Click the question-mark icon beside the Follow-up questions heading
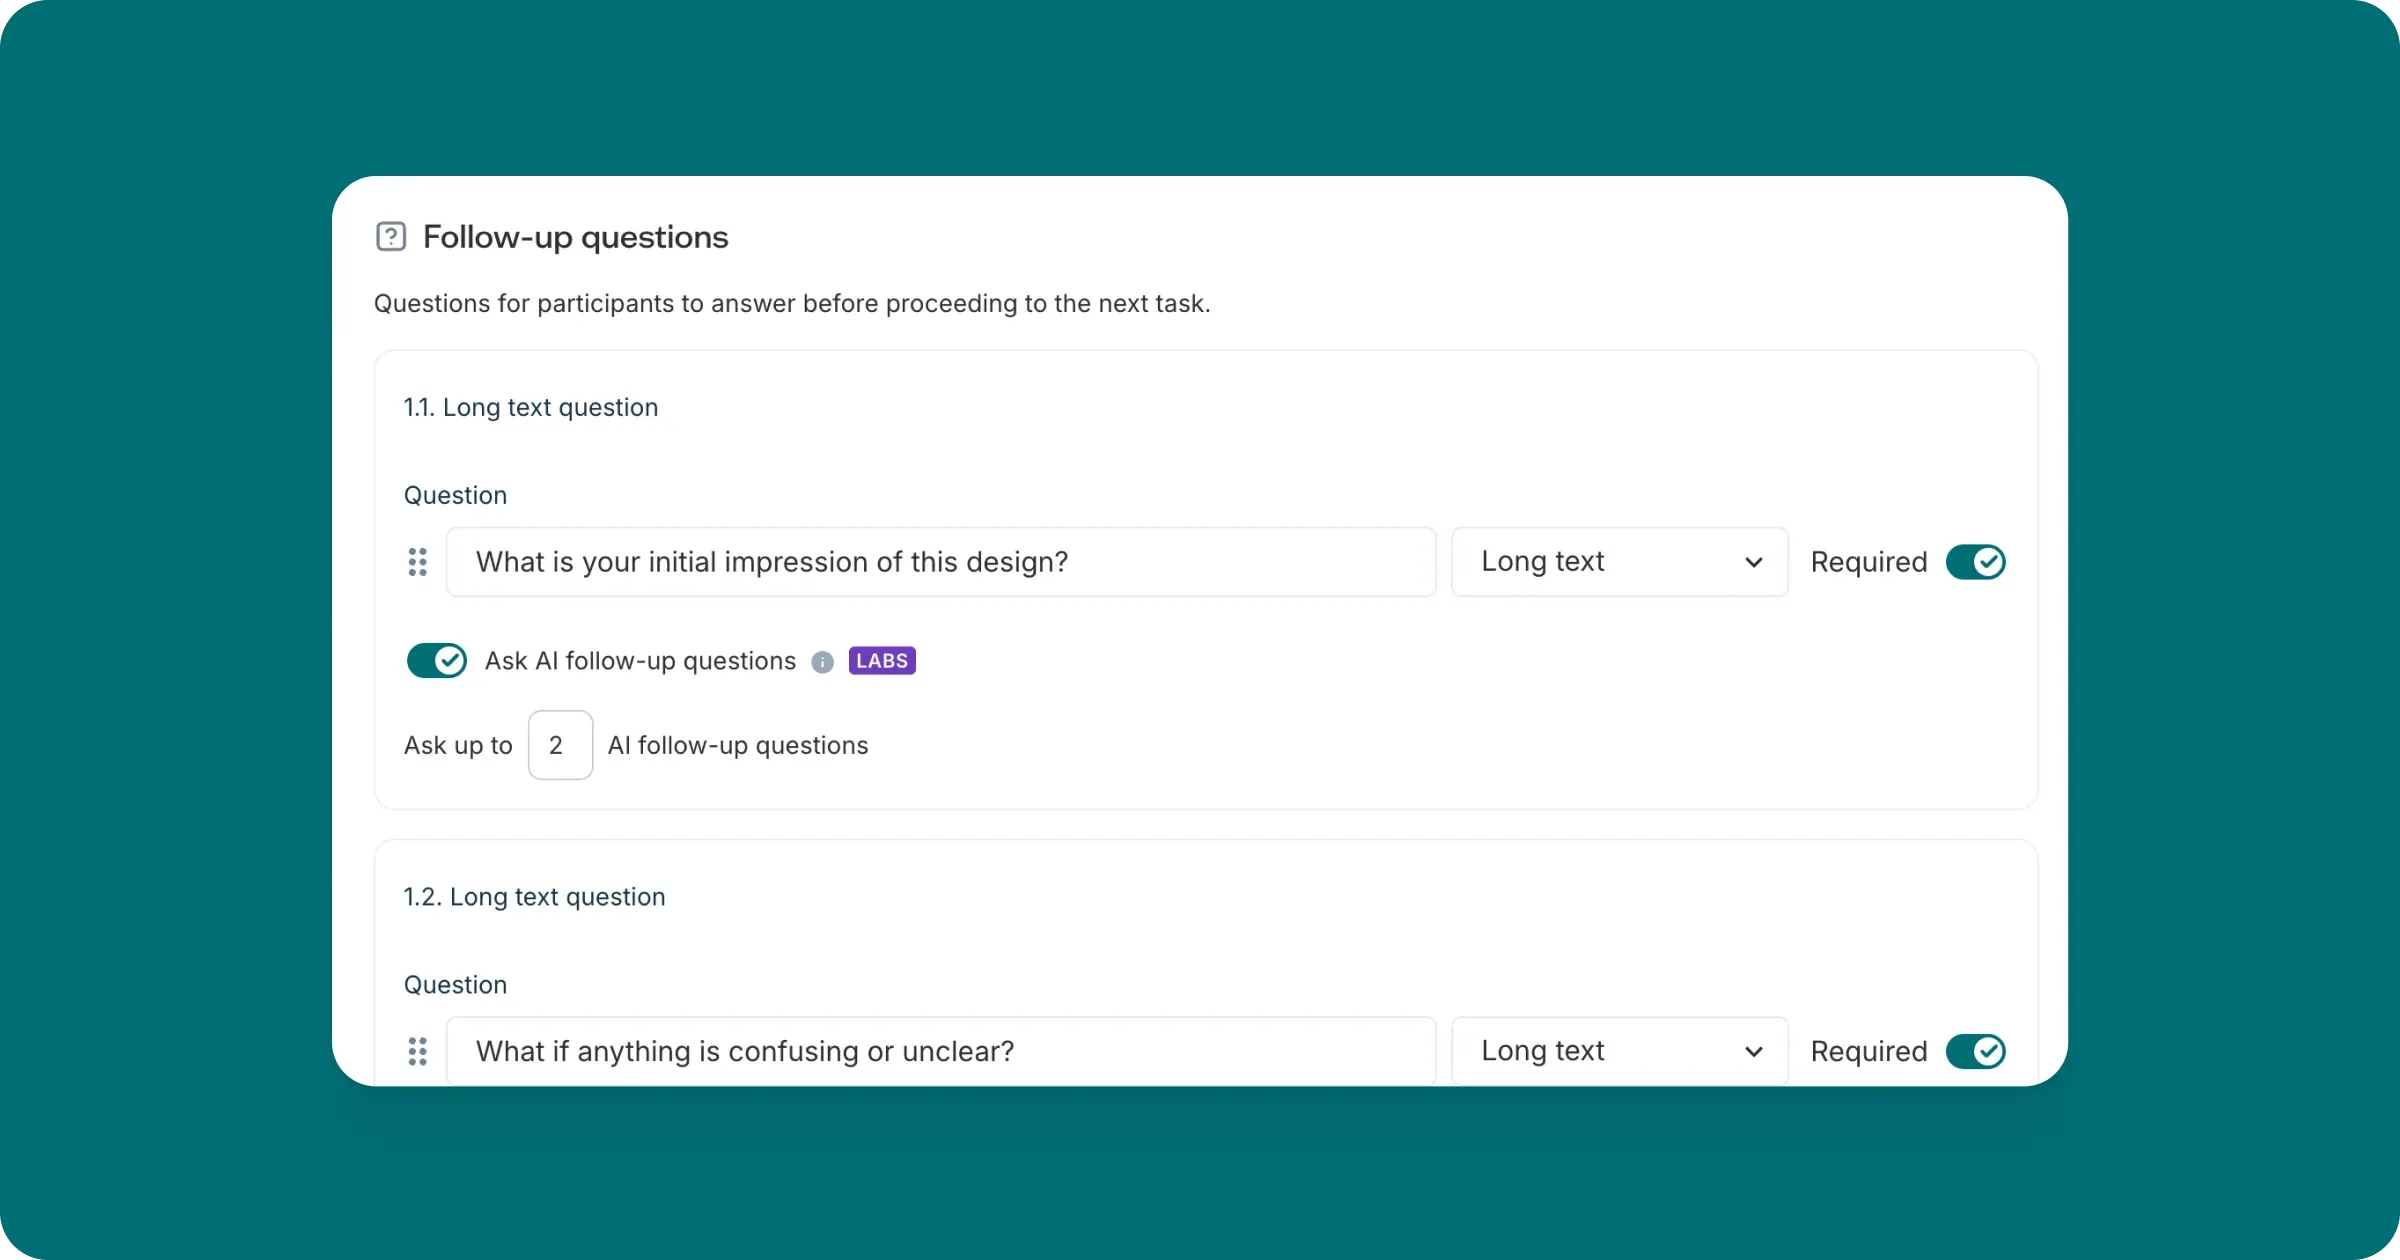 point(390,237)
